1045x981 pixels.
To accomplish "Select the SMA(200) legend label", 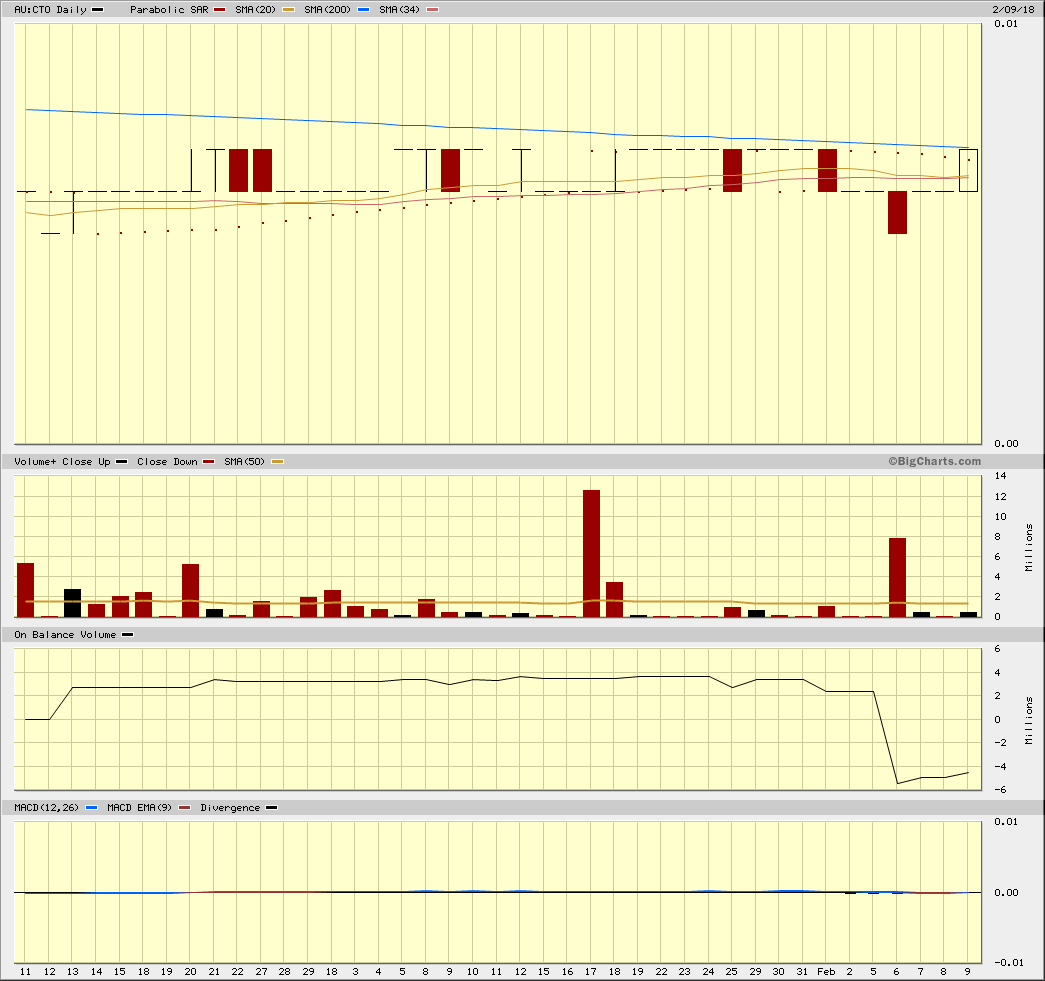I will pos(327,10).
